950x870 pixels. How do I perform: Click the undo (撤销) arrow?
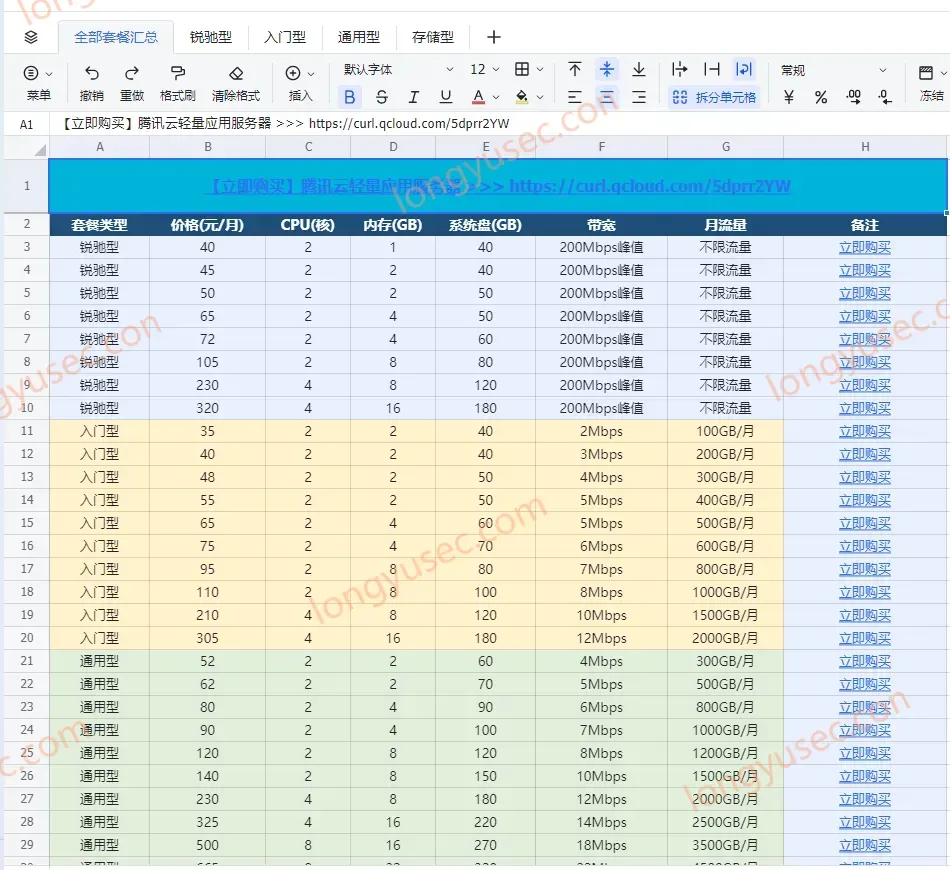(x=91, y=73)
